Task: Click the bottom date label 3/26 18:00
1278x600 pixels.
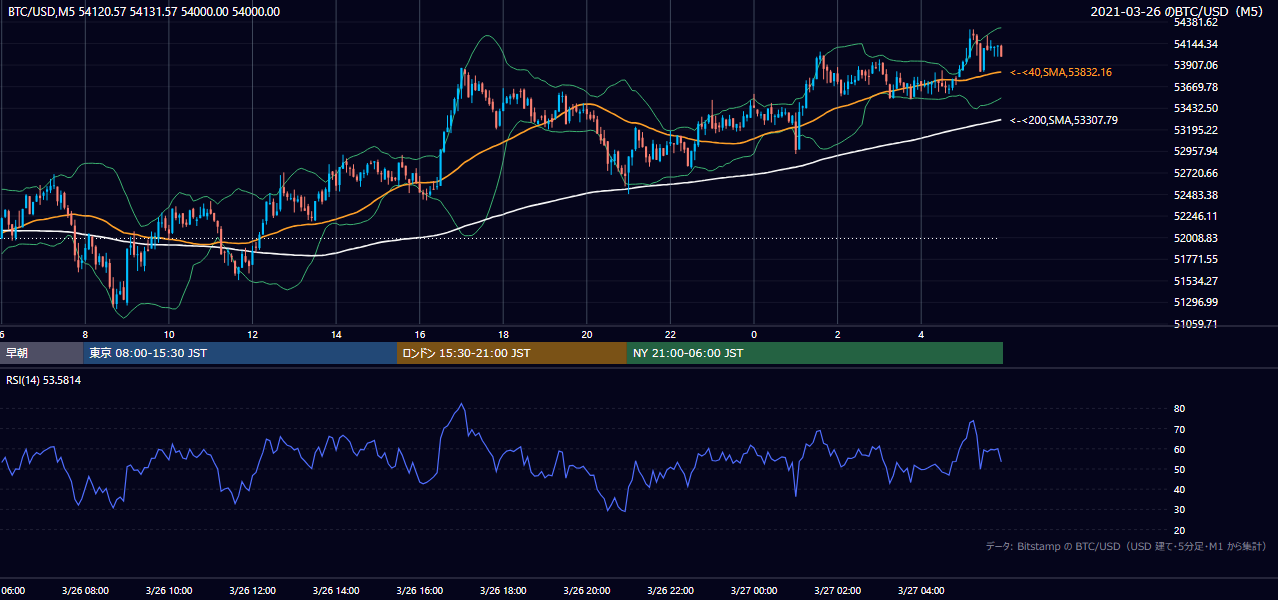Action: click(503, 590)
